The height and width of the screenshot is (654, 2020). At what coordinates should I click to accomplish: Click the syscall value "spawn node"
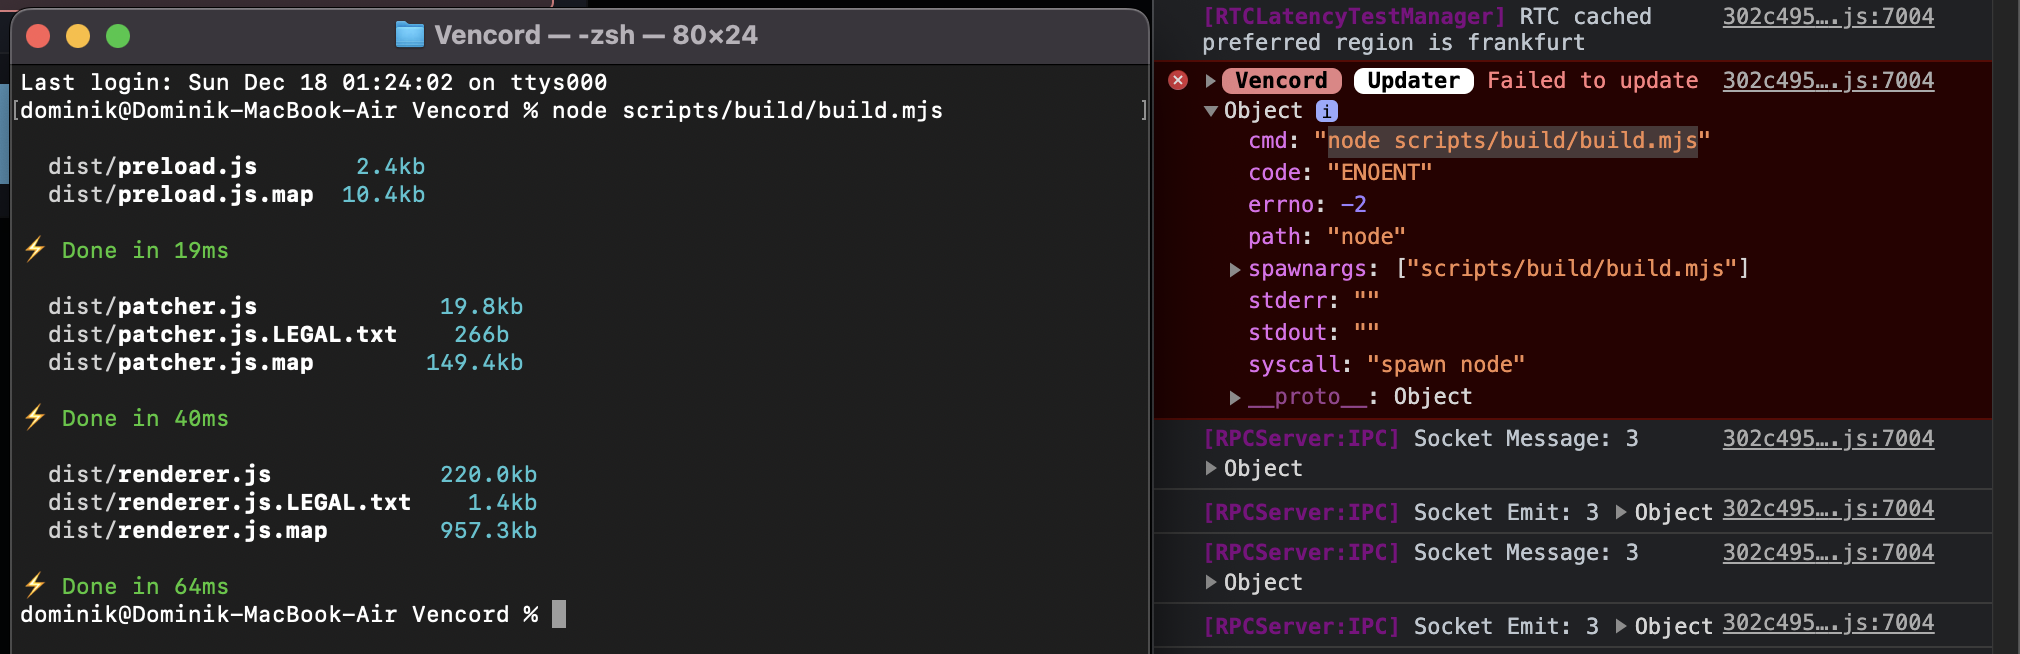1446,365
